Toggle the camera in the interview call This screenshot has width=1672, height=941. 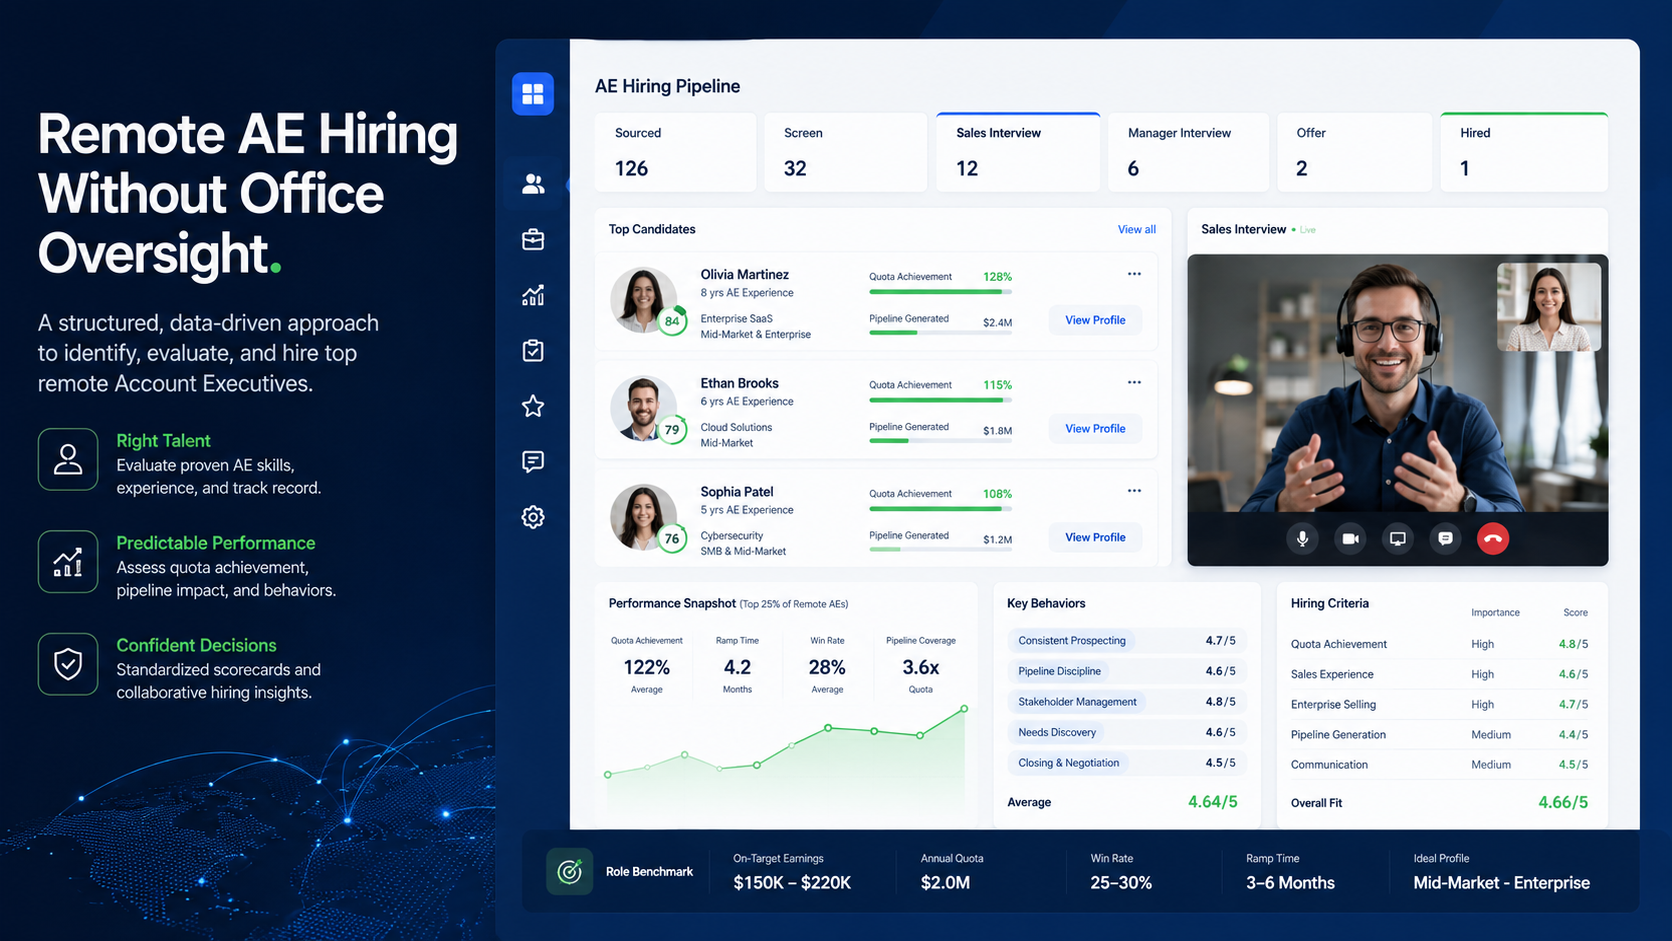click(x=1350, y=539)
